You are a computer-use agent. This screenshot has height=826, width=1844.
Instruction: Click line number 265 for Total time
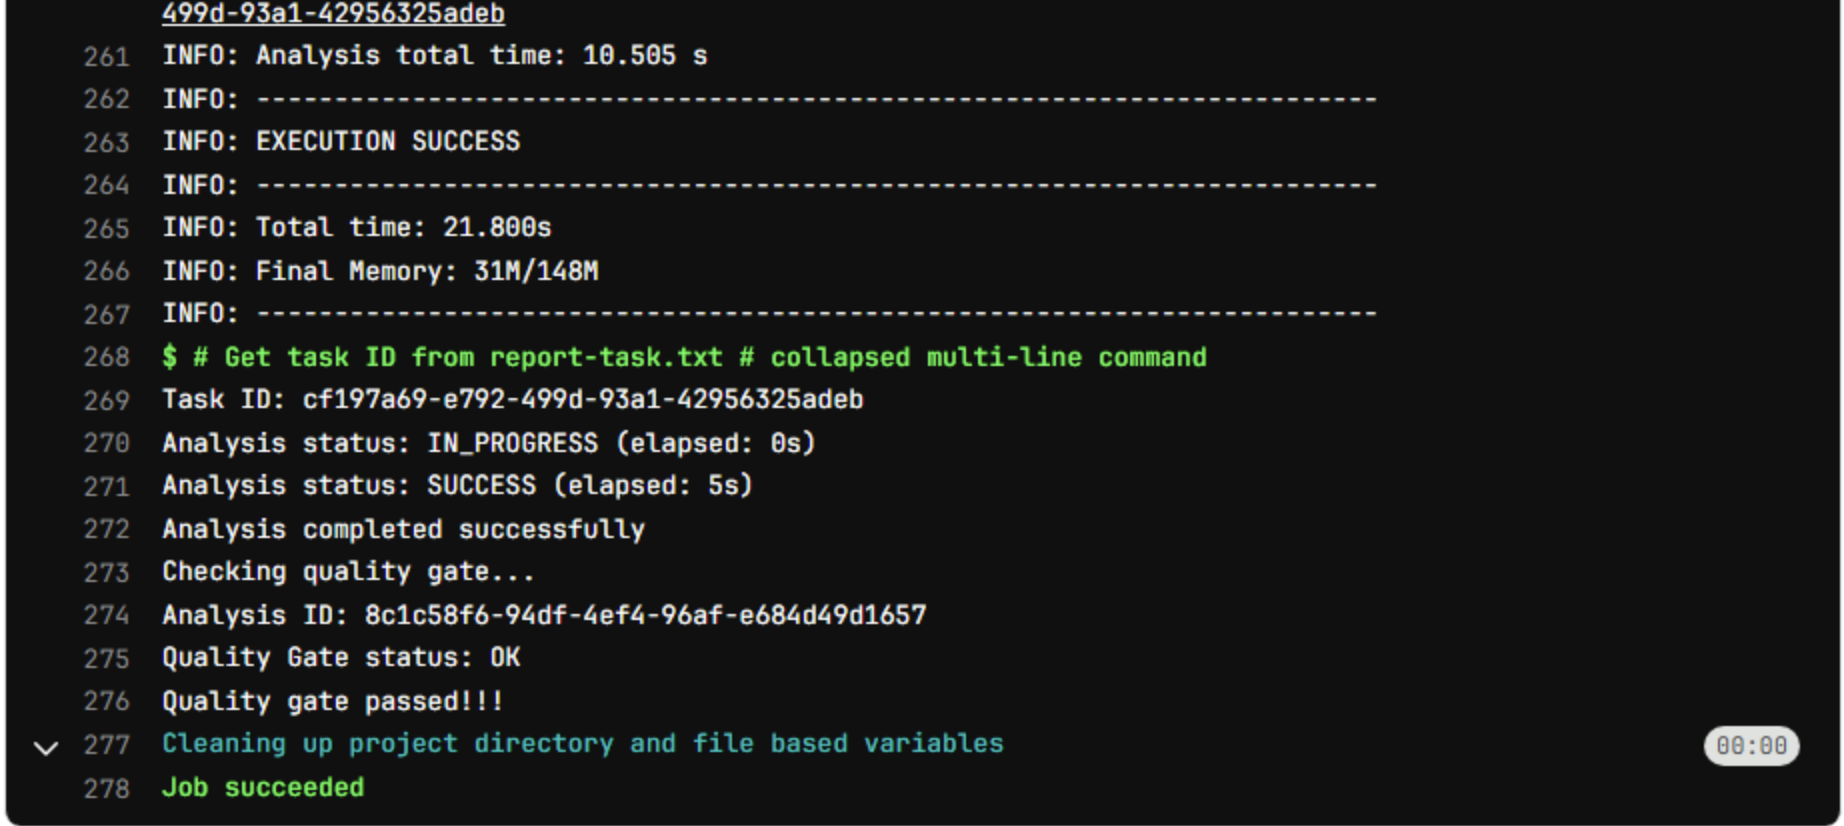coord(106,229)
